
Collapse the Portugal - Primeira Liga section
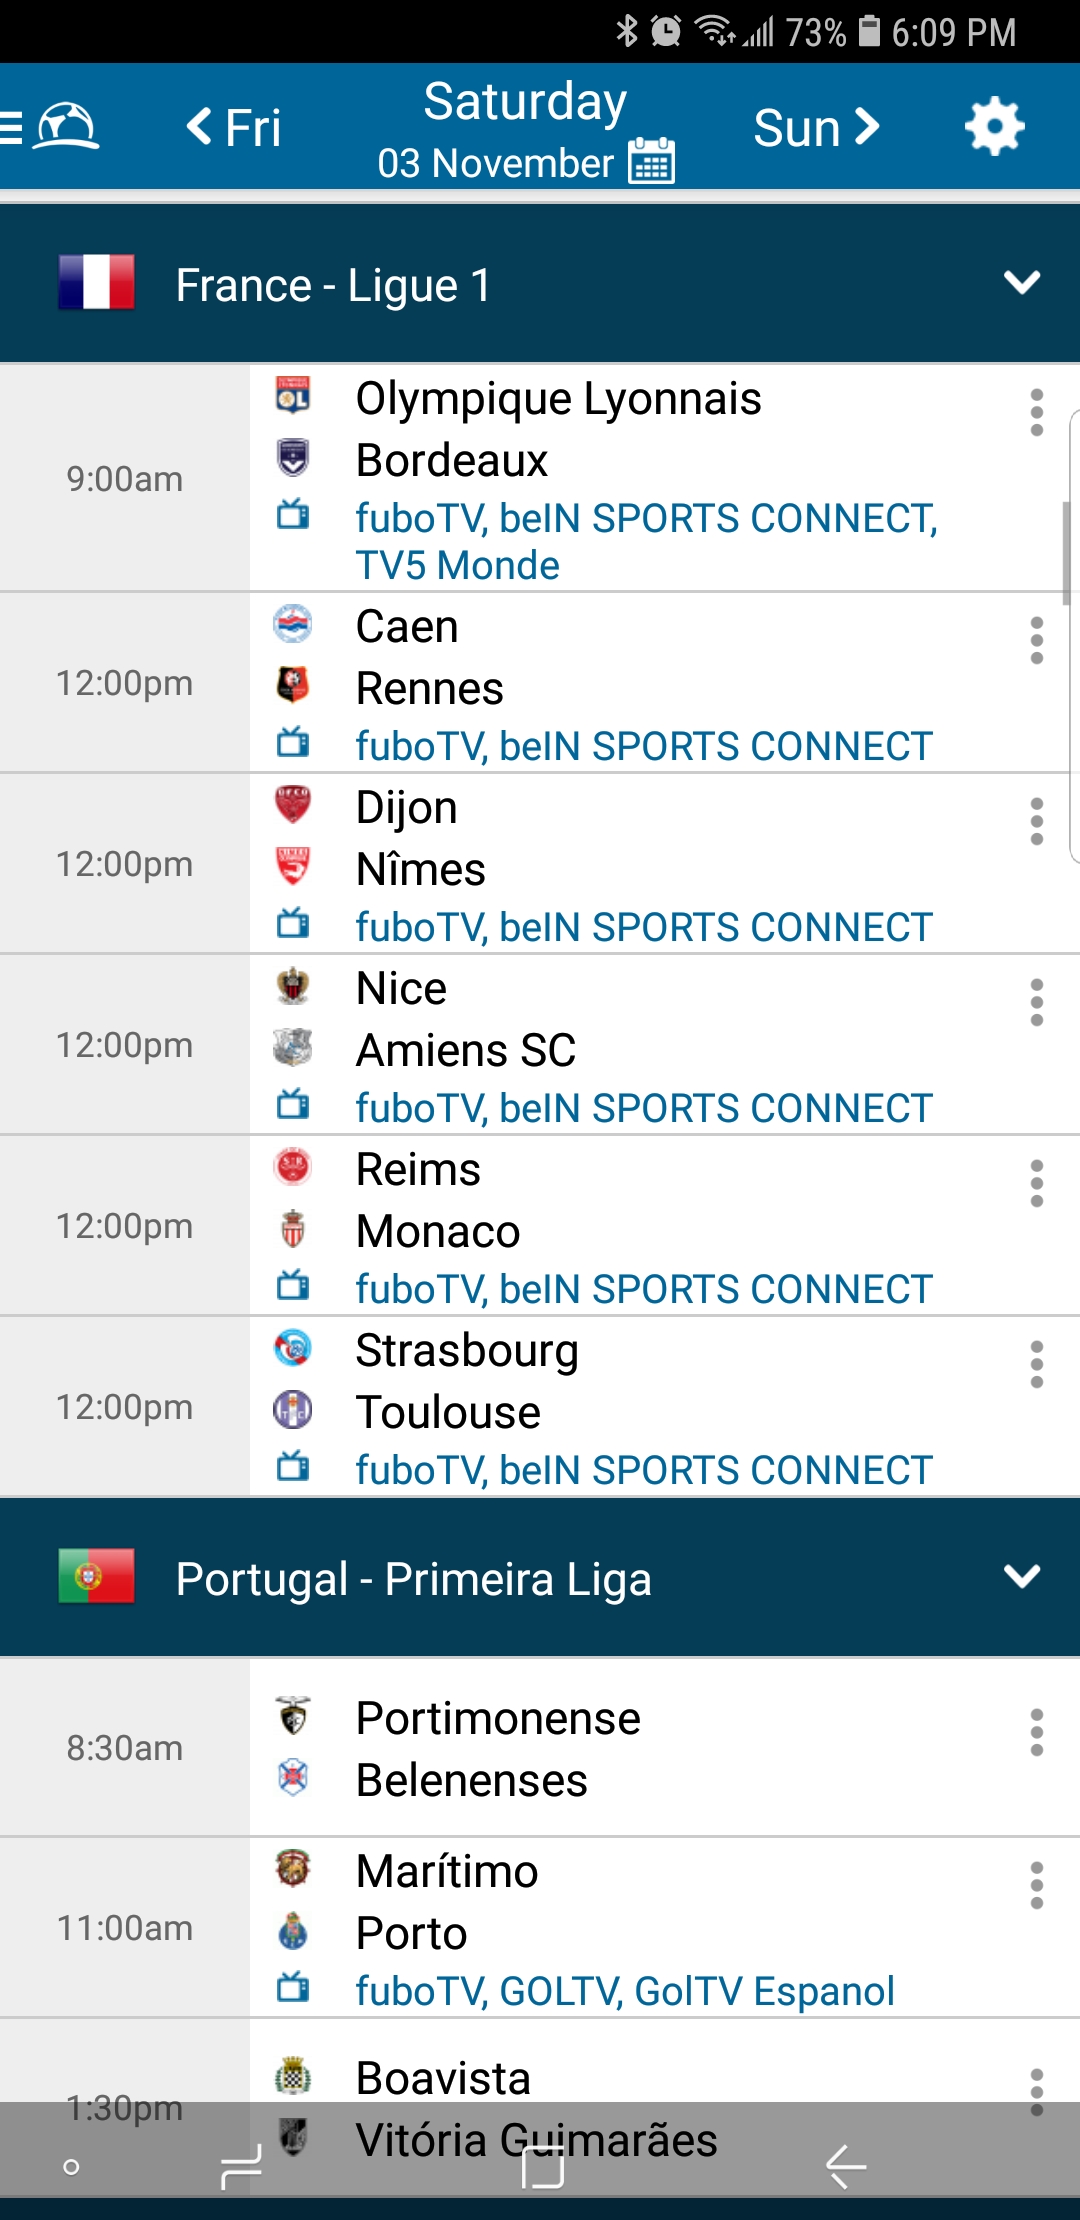click(1021, 1578)
